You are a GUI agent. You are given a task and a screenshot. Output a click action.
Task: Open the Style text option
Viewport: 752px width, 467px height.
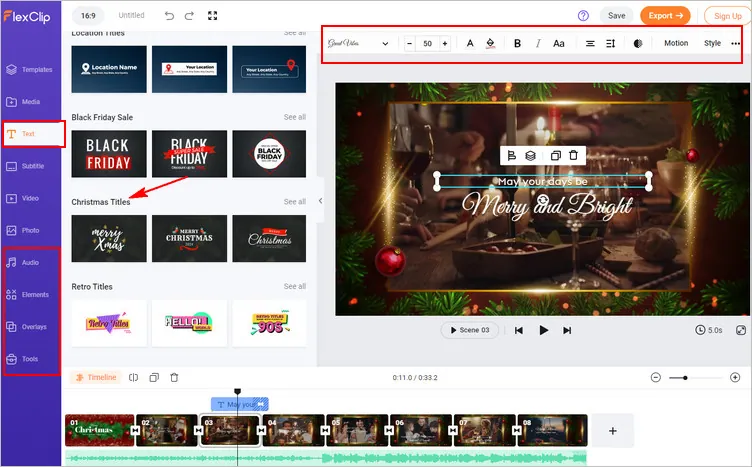[712, 43]
